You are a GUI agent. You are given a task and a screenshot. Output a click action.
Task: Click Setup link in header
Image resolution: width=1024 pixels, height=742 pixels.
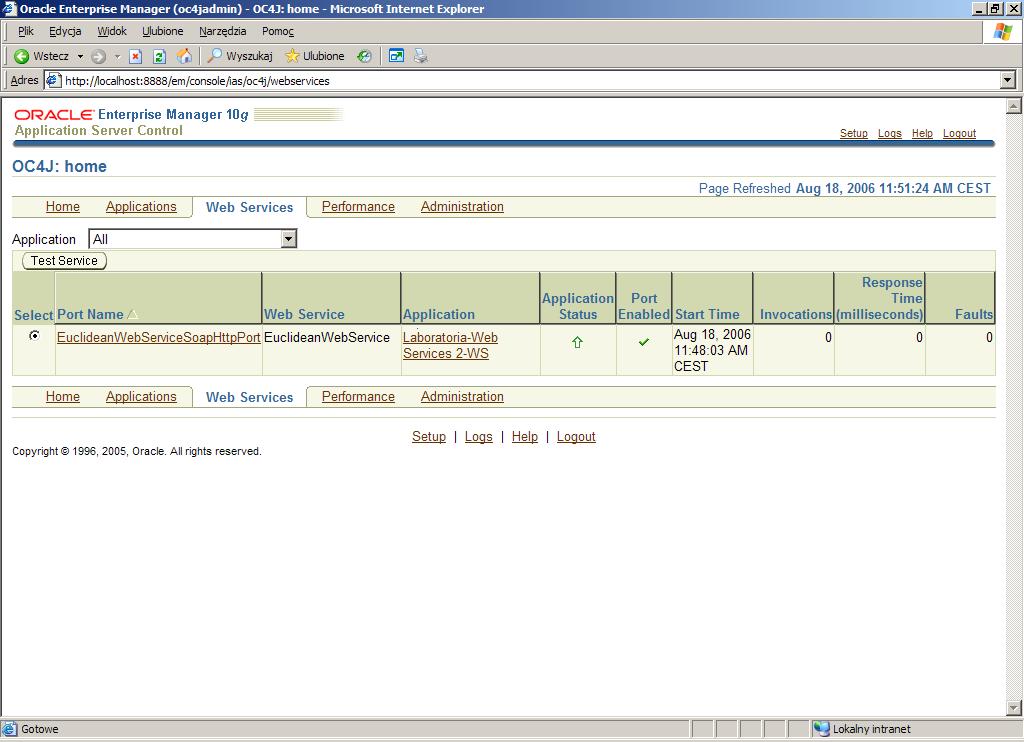[x=854, y=133]
